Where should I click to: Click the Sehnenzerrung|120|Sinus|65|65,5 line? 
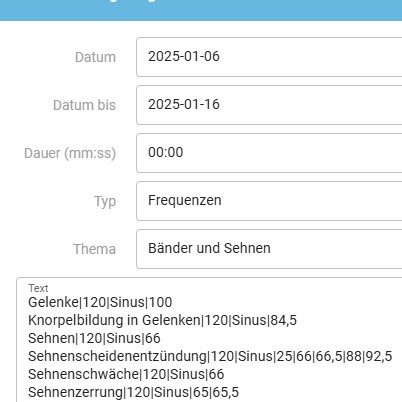click(x=133, y=392)
